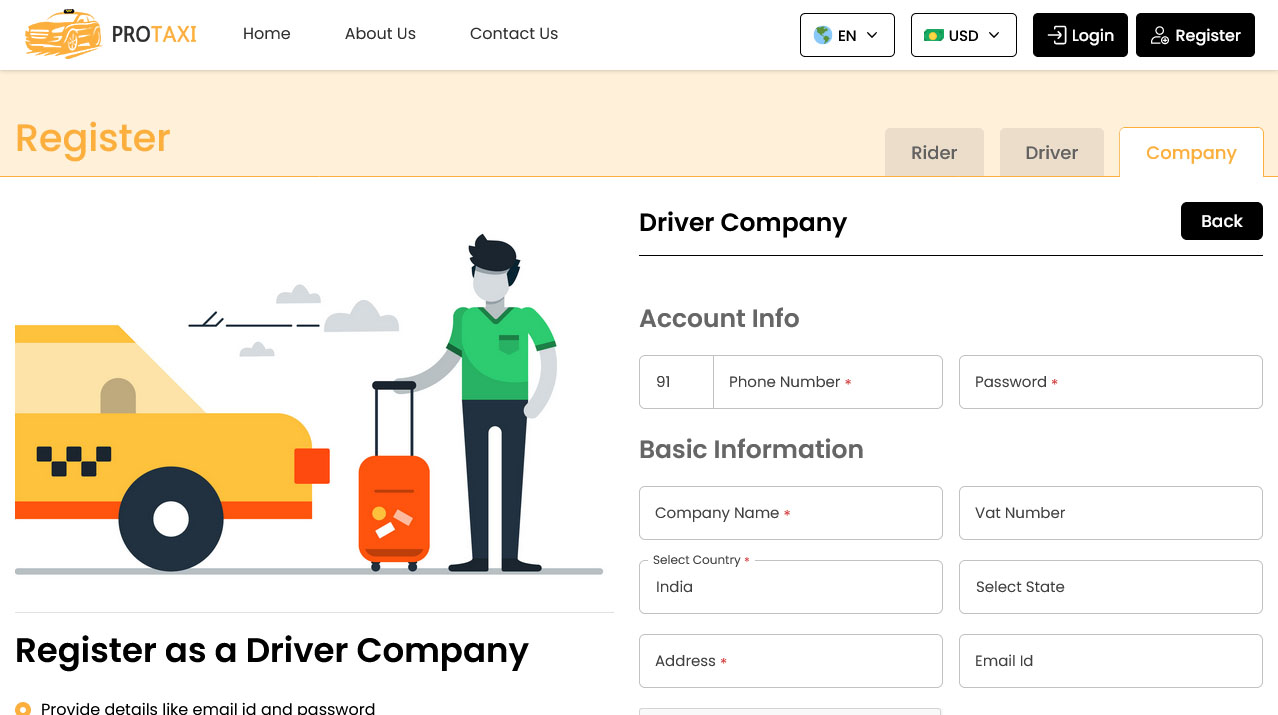Image resolution: width=1278 pixels, height=715 pixels.
Task: Focus the Address field
Action: click(791, 661)
